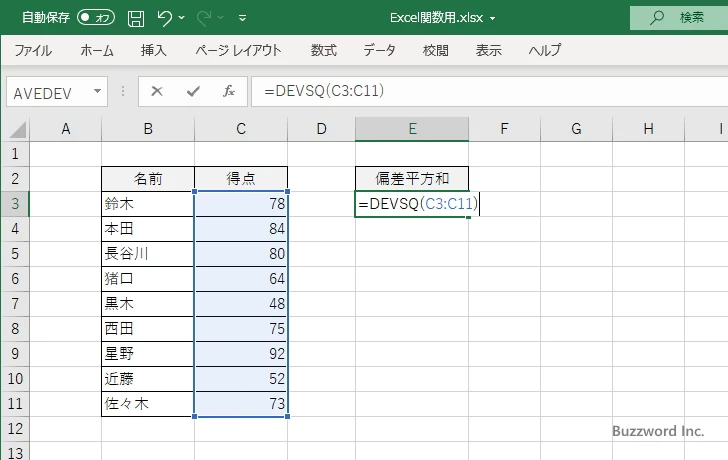Viewport: 728px width, 460px height.
Task: Click the score cell showing 48
Action: (x=241, y=304)
